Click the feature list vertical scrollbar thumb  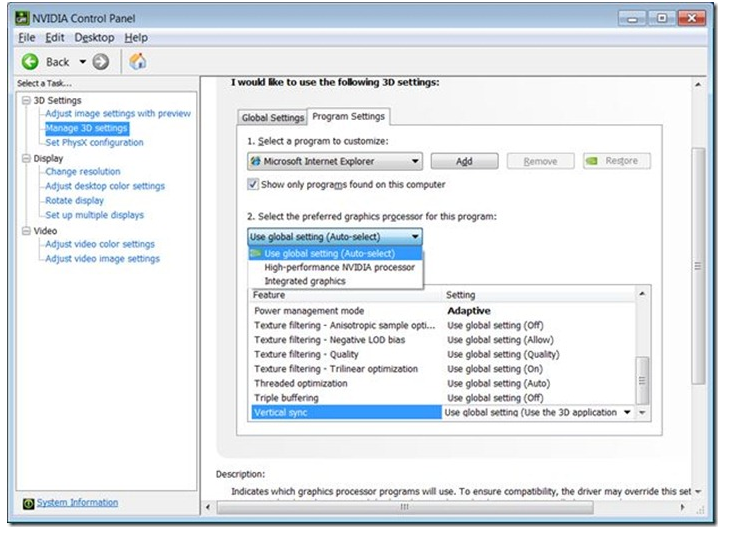pos(642,381)
